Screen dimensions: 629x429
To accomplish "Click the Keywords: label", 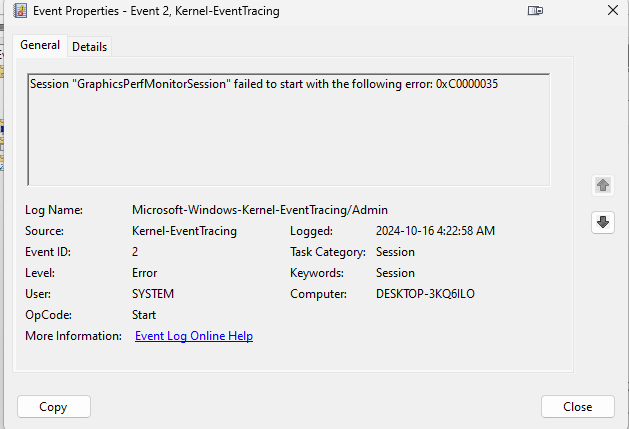I will click(317, 273).
